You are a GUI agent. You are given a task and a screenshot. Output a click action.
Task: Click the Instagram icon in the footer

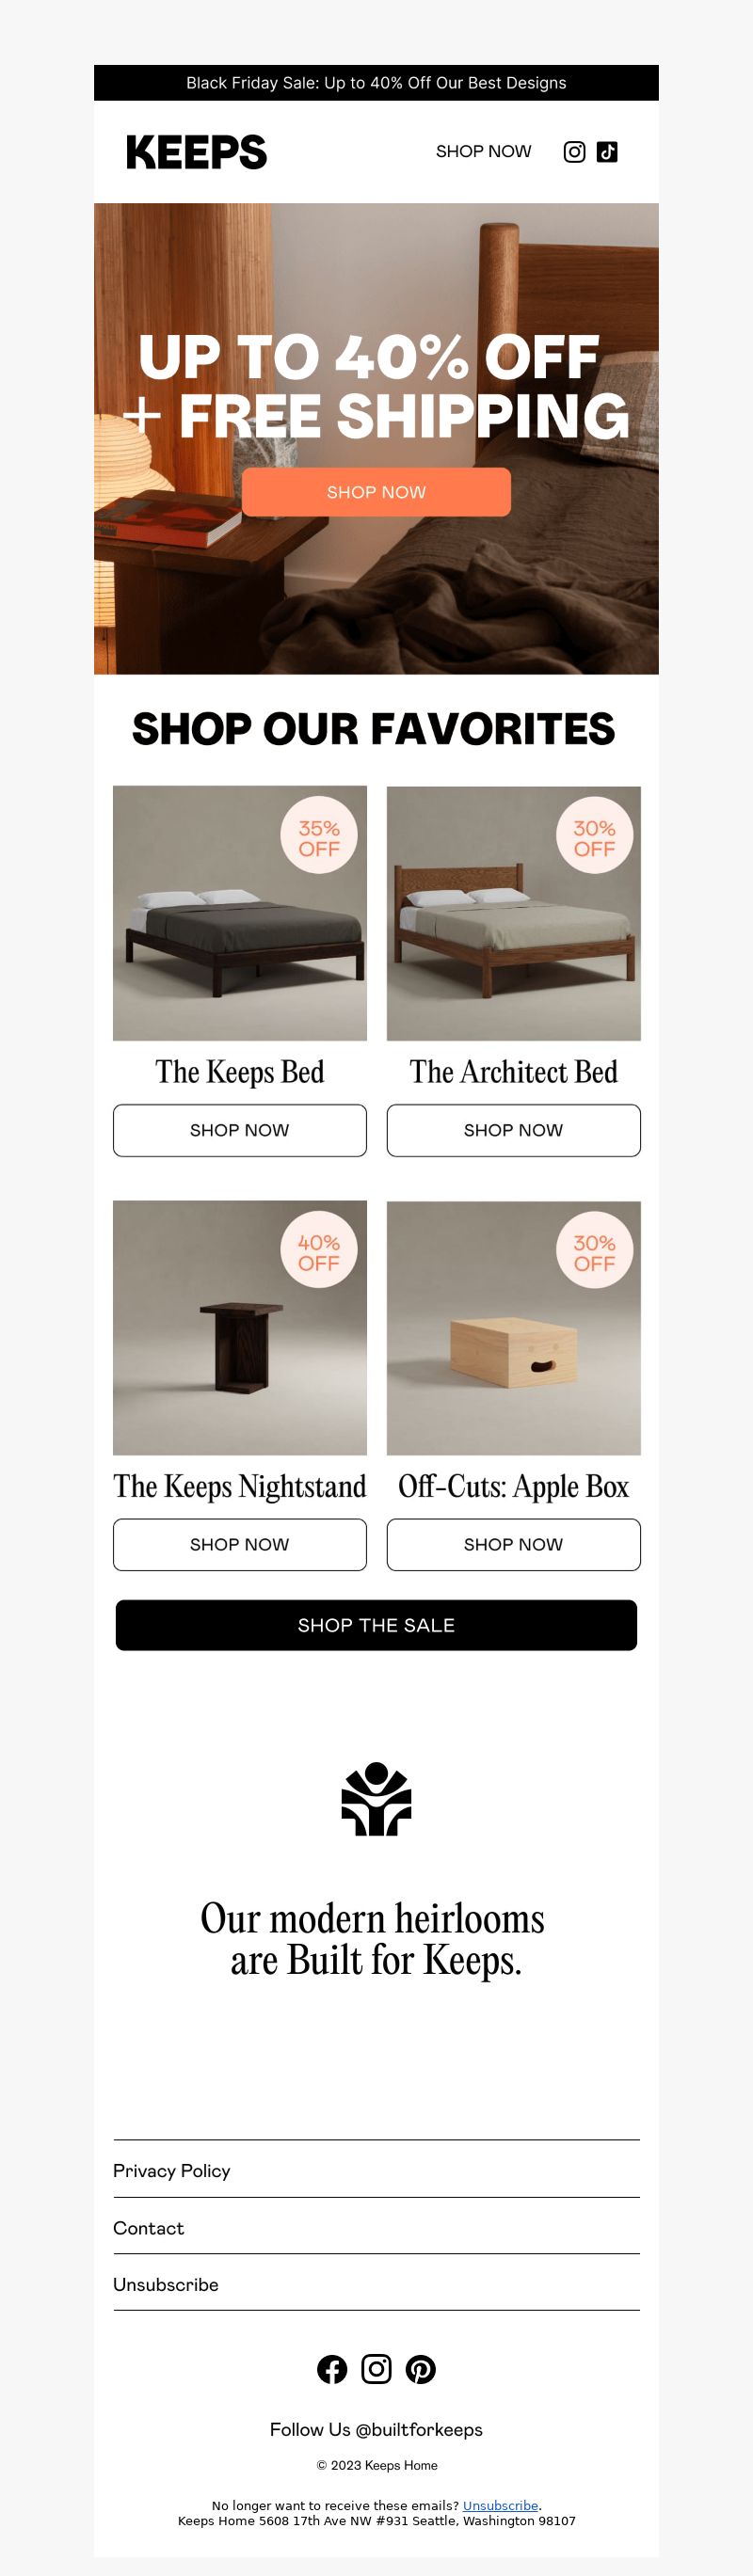376,2369
